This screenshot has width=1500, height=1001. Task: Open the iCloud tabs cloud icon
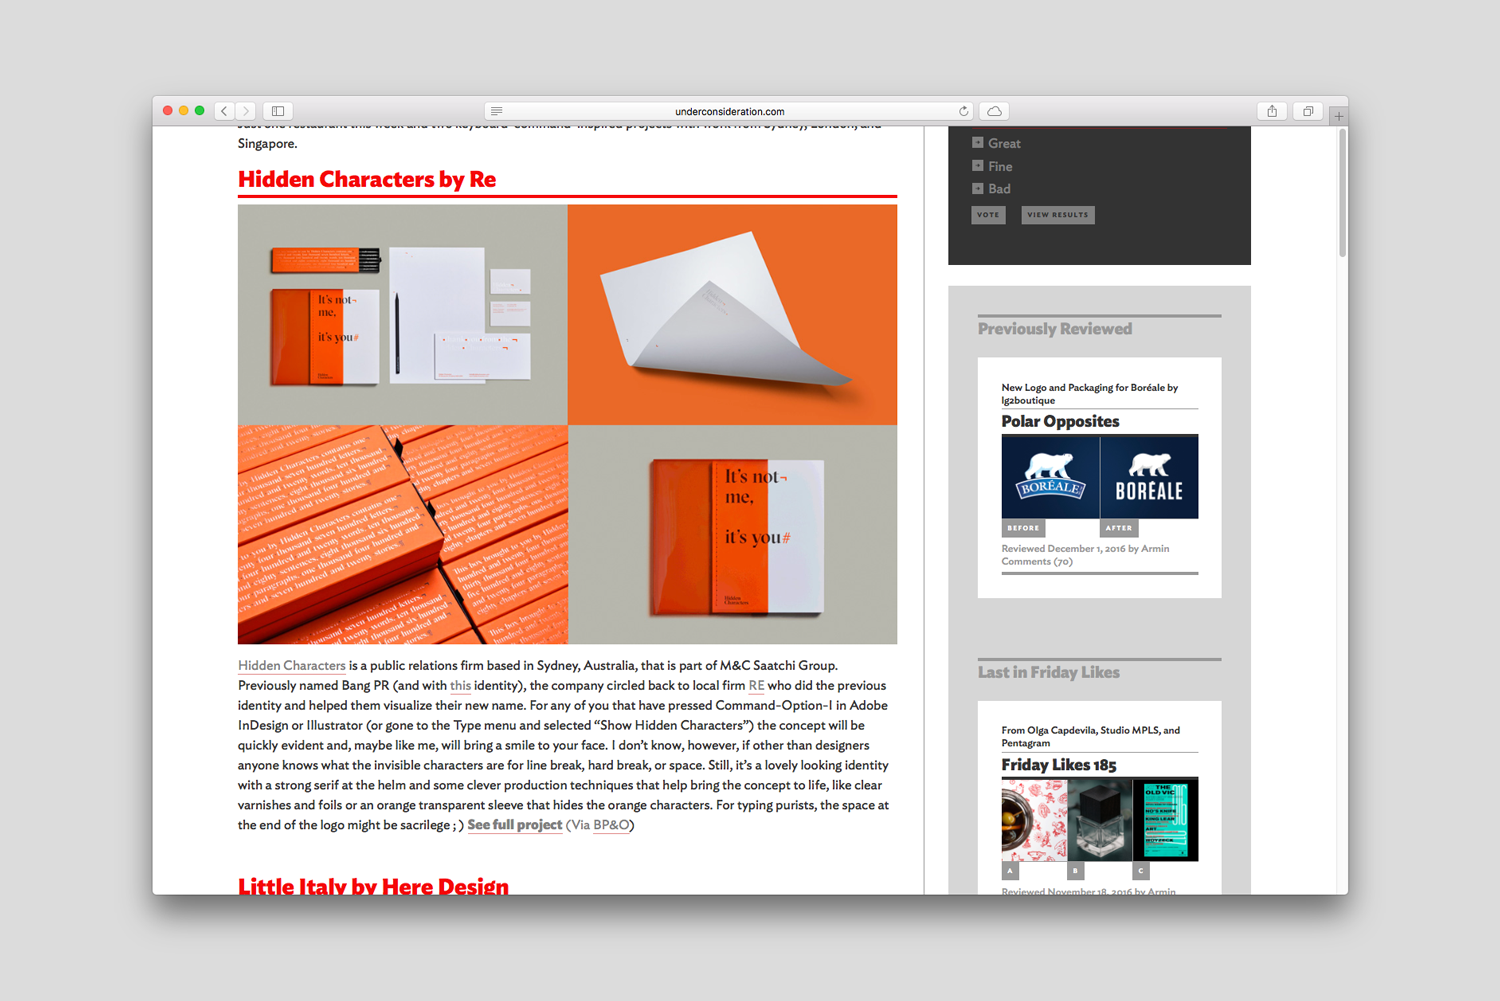point(994,111)
